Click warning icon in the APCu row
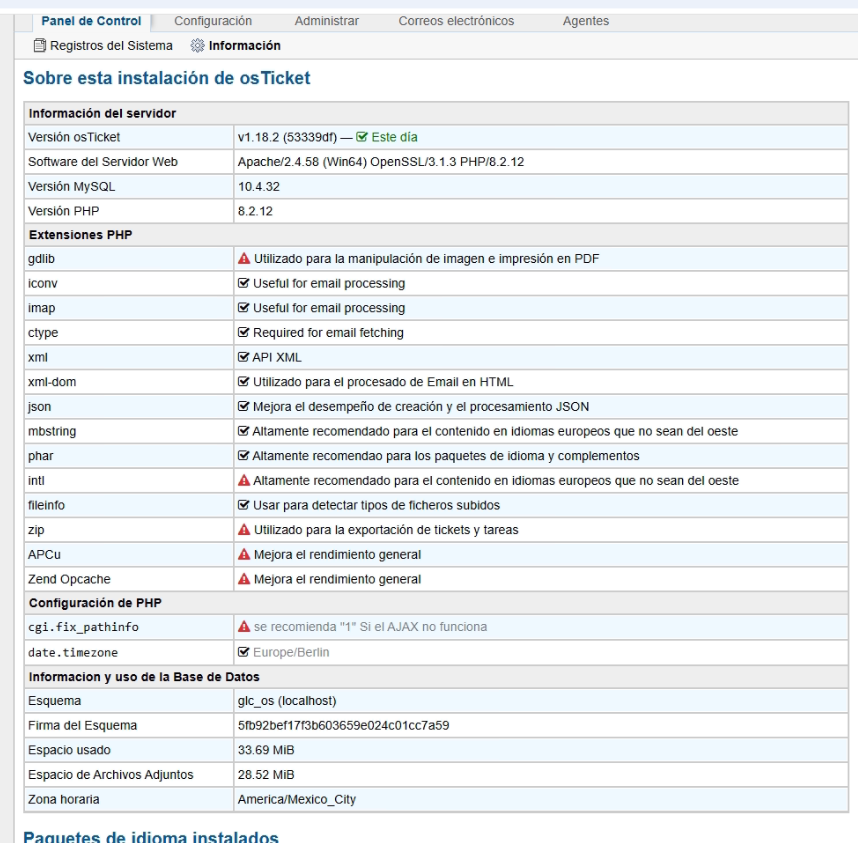Image resolution: width=858 pixels, height=843 pixels. (x=244, y=555)
